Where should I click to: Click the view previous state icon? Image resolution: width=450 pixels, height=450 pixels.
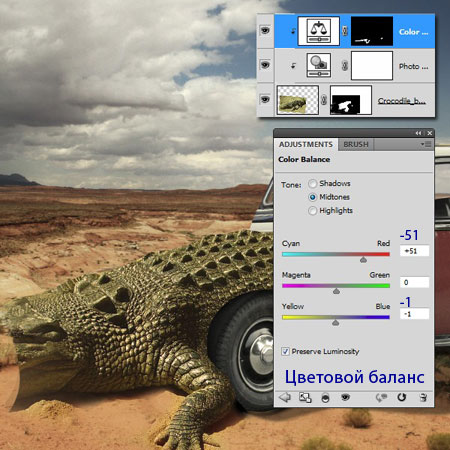click(x=381, y=397)
